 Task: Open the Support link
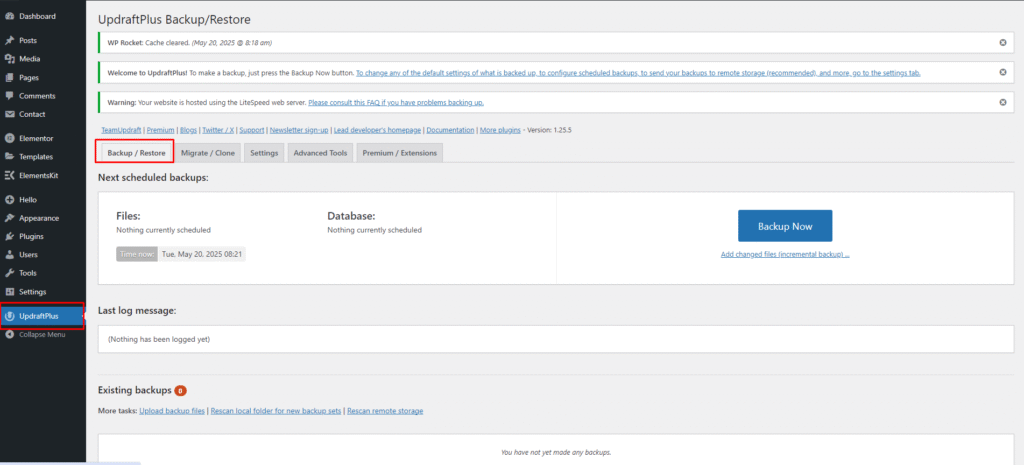coord(251,131)
